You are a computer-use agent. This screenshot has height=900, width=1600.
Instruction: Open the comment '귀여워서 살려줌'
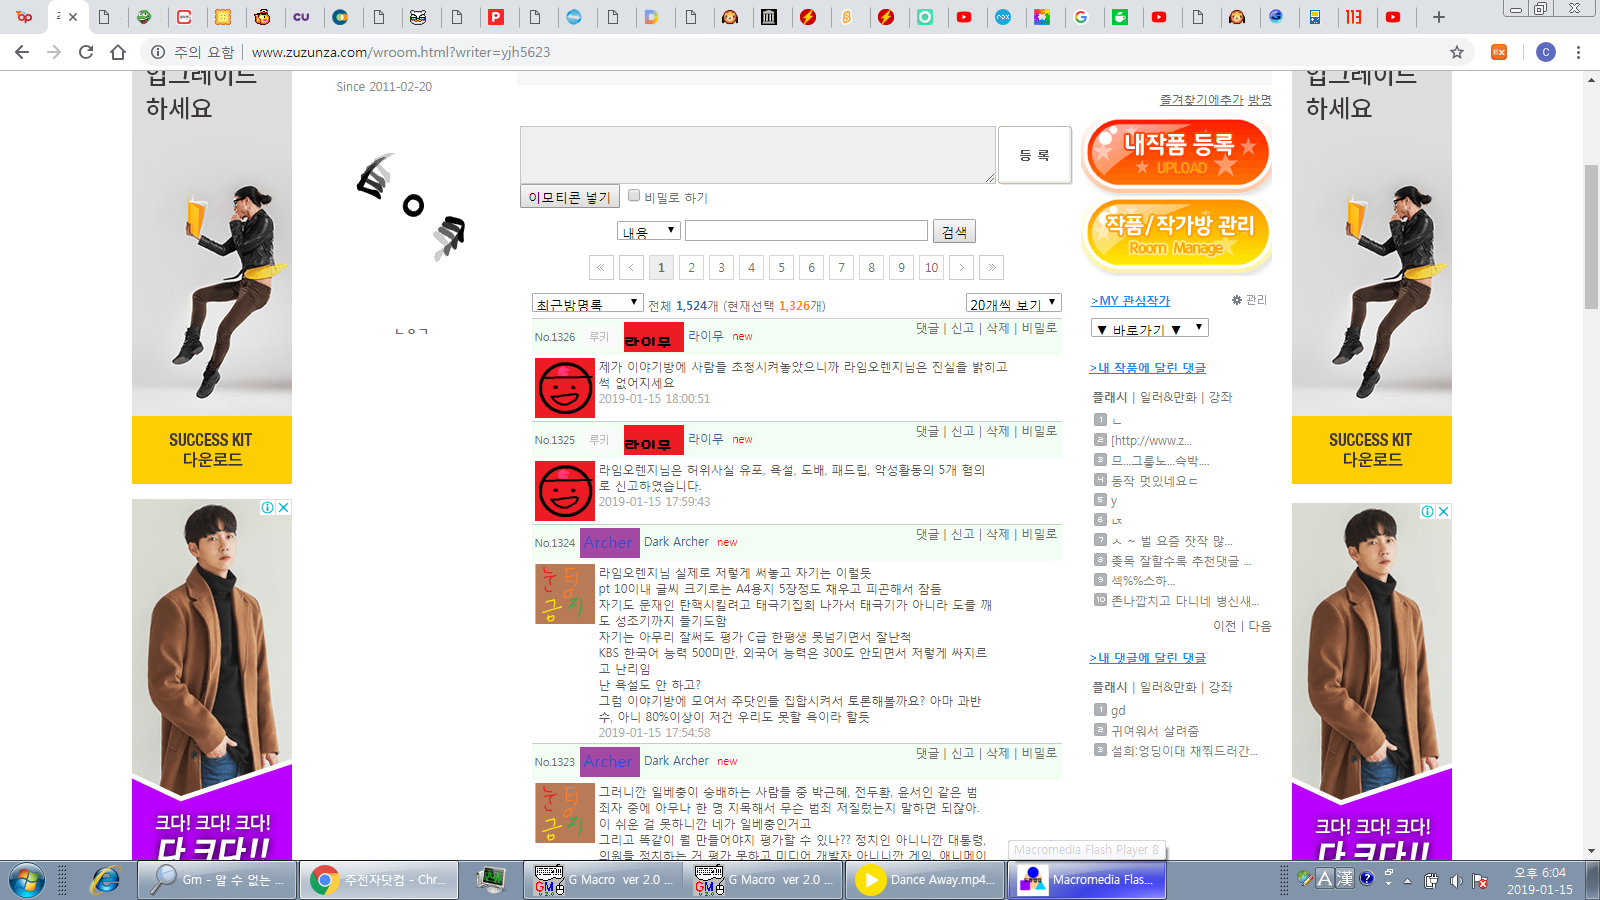tap(1154, 731)
